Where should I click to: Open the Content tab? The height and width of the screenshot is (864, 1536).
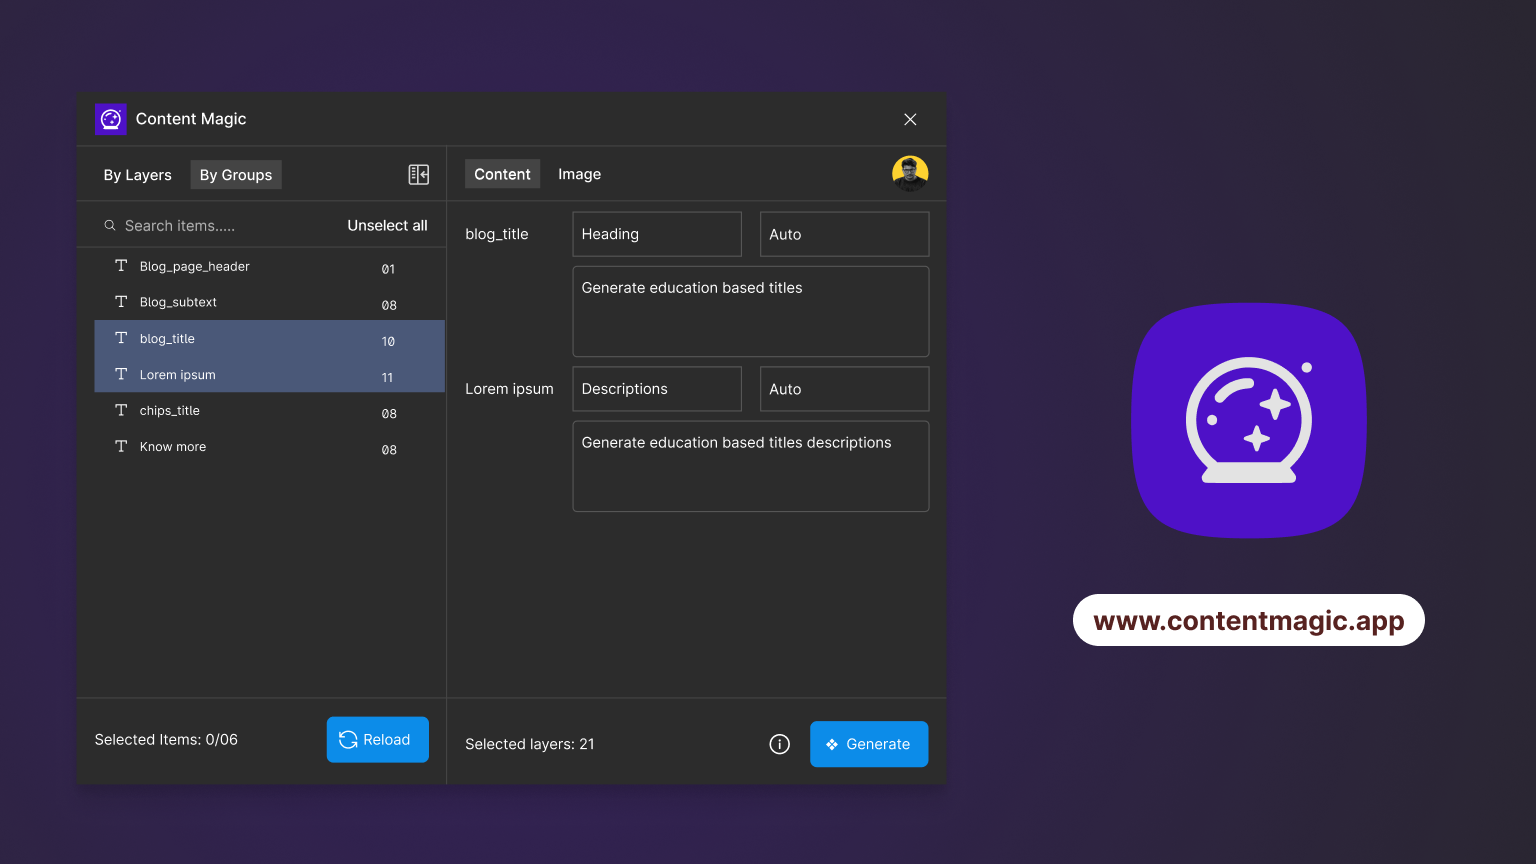point(502,174)
